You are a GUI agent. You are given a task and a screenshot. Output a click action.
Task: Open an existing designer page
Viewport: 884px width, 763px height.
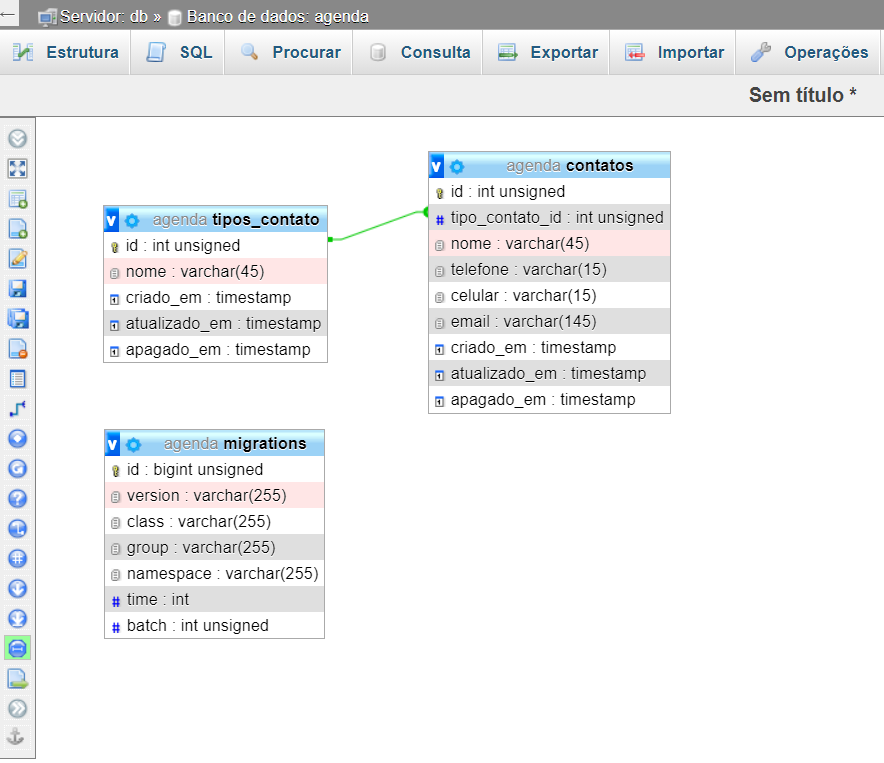click(x=17, y=258)
